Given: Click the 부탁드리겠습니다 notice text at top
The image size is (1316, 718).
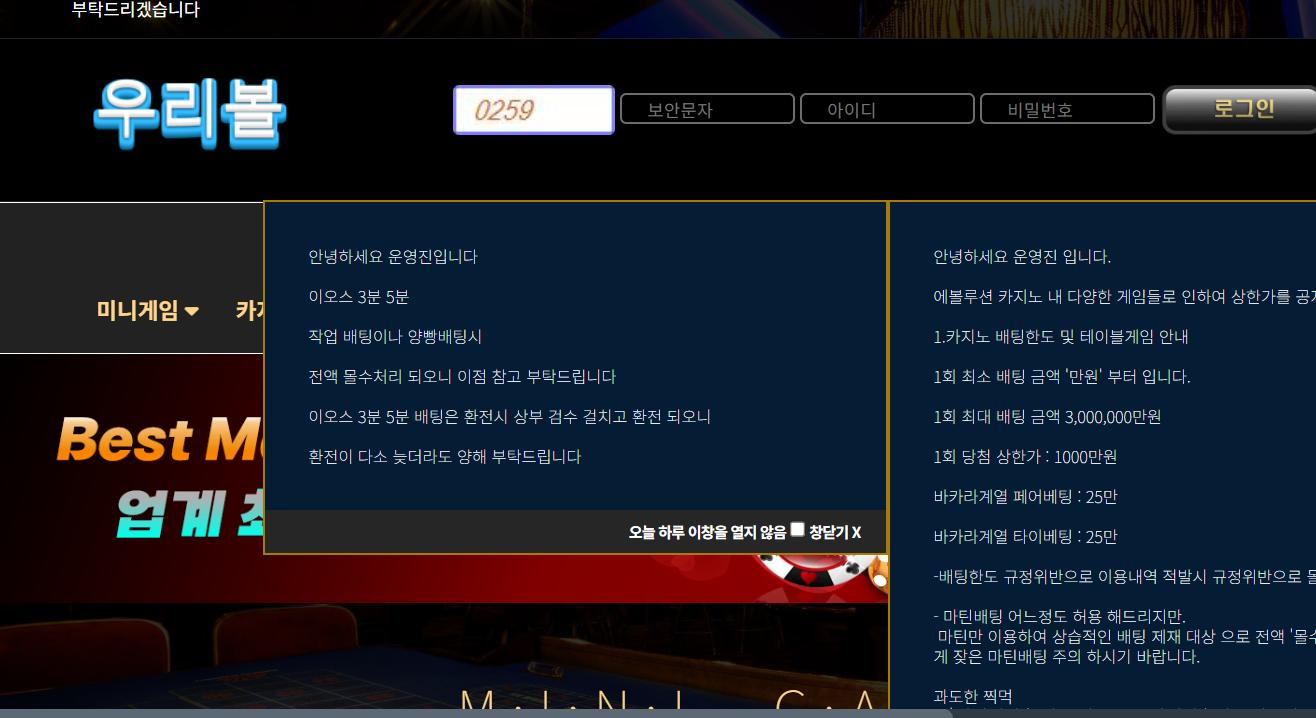Looking at the screenshot, I should (x=136, y=10).
